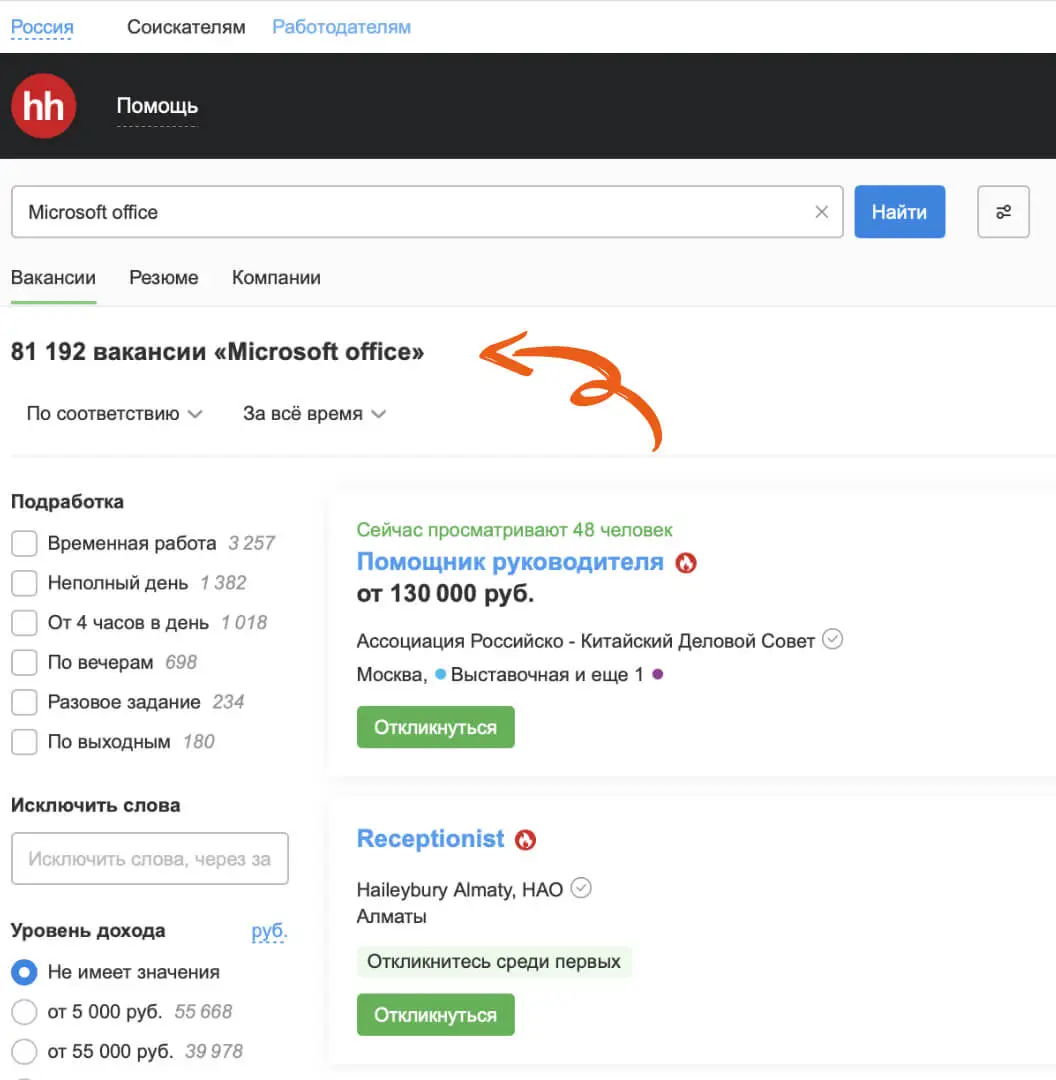Open the Помощник руководителя vacancy link
Screen dimensions: 1056x1080
pyautogui.click(x=510, y=562)
